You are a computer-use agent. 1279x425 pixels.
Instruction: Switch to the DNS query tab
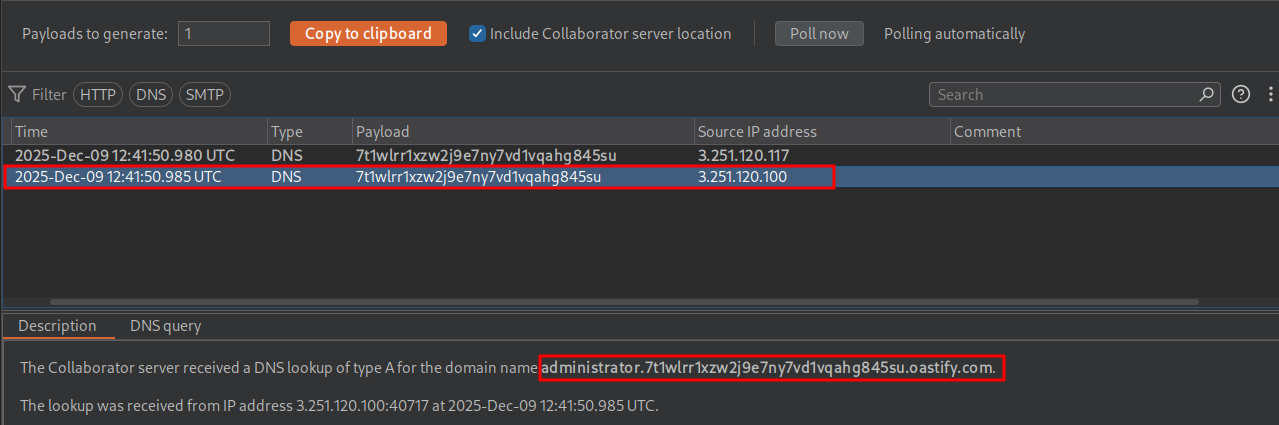(165, 326)
